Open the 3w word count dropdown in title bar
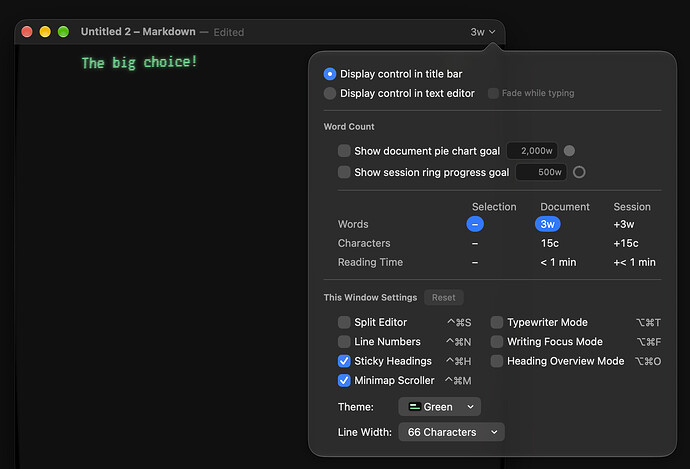The image size is (690, 469). (x=483, y=32)
